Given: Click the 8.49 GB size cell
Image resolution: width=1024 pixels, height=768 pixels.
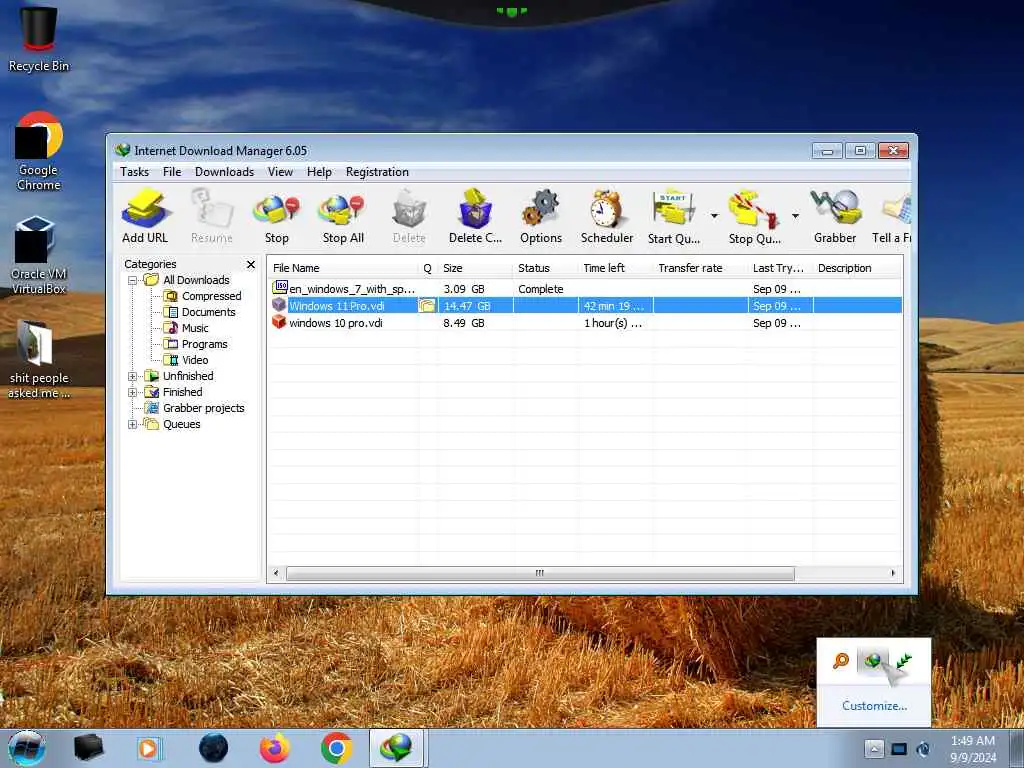Looking at the screenshot, I should tap(464, 323).
